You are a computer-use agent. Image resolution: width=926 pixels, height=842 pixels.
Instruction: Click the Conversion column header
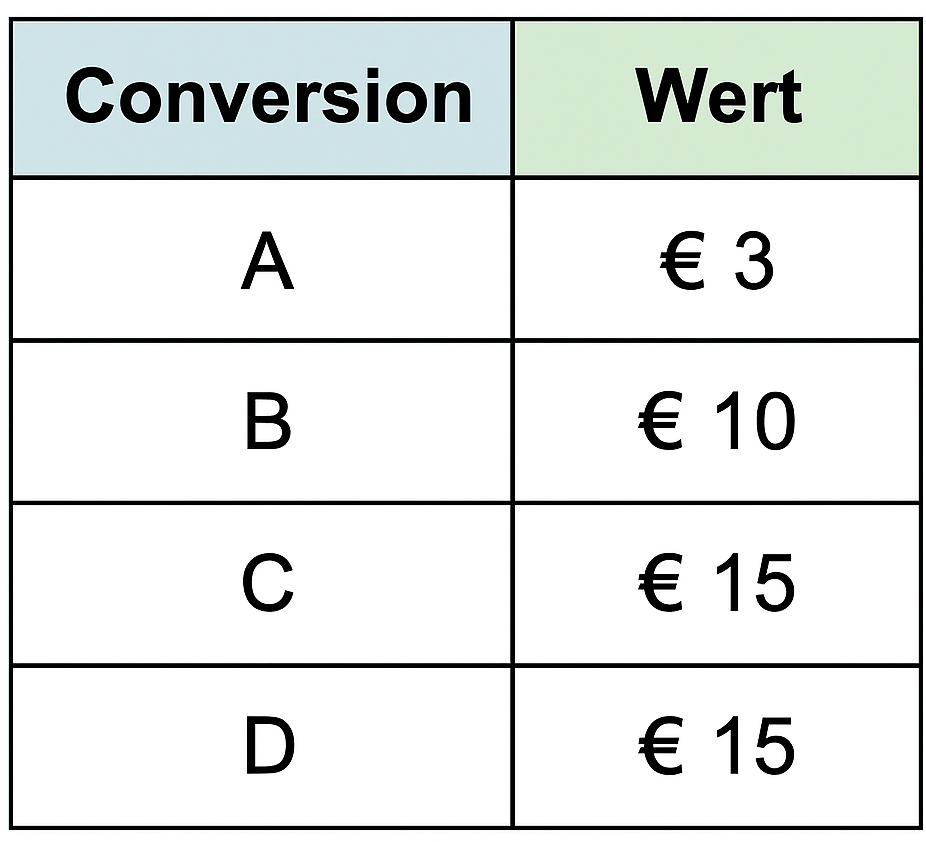(x=267, y=97)
